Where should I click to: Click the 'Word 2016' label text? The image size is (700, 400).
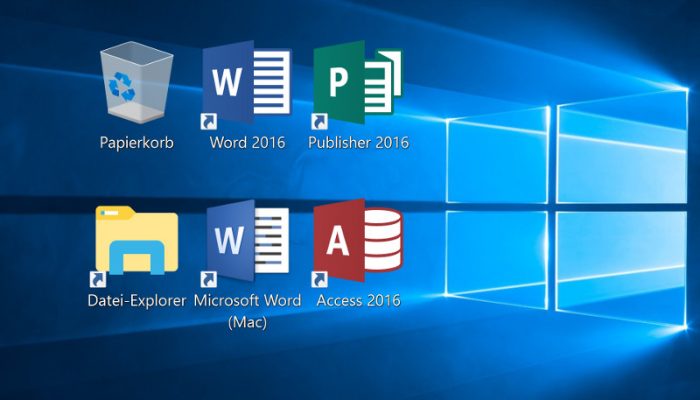(x=247, y=142)
